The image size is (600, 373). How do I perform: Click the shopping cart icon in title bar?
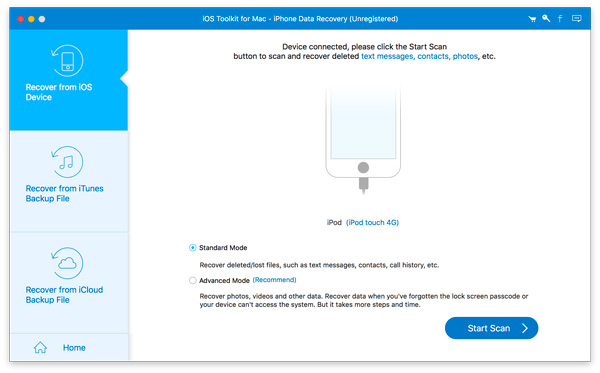click(532, 19)
